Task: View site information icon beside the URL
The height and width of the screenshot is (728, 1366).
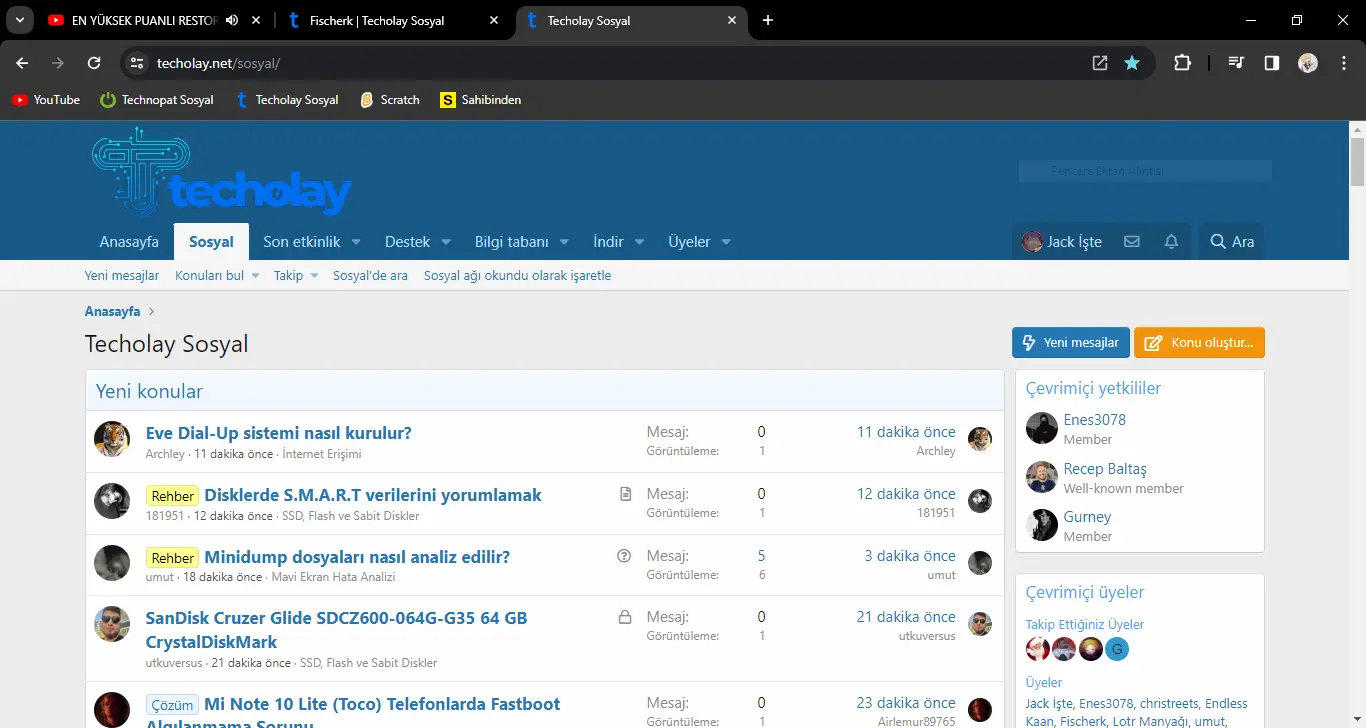Action: tap(137, 63)
